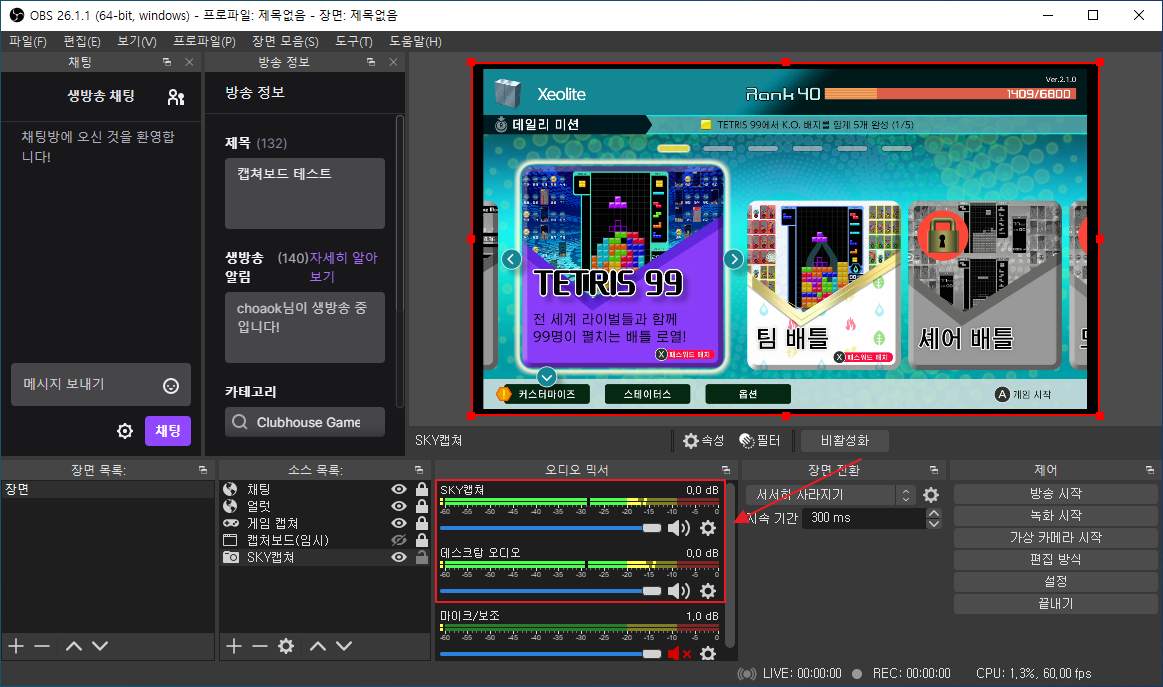The width and height of the screenshot is (1163, 687).
Task: Increase 지속 기간 duration value
Action: coord(934,513)
